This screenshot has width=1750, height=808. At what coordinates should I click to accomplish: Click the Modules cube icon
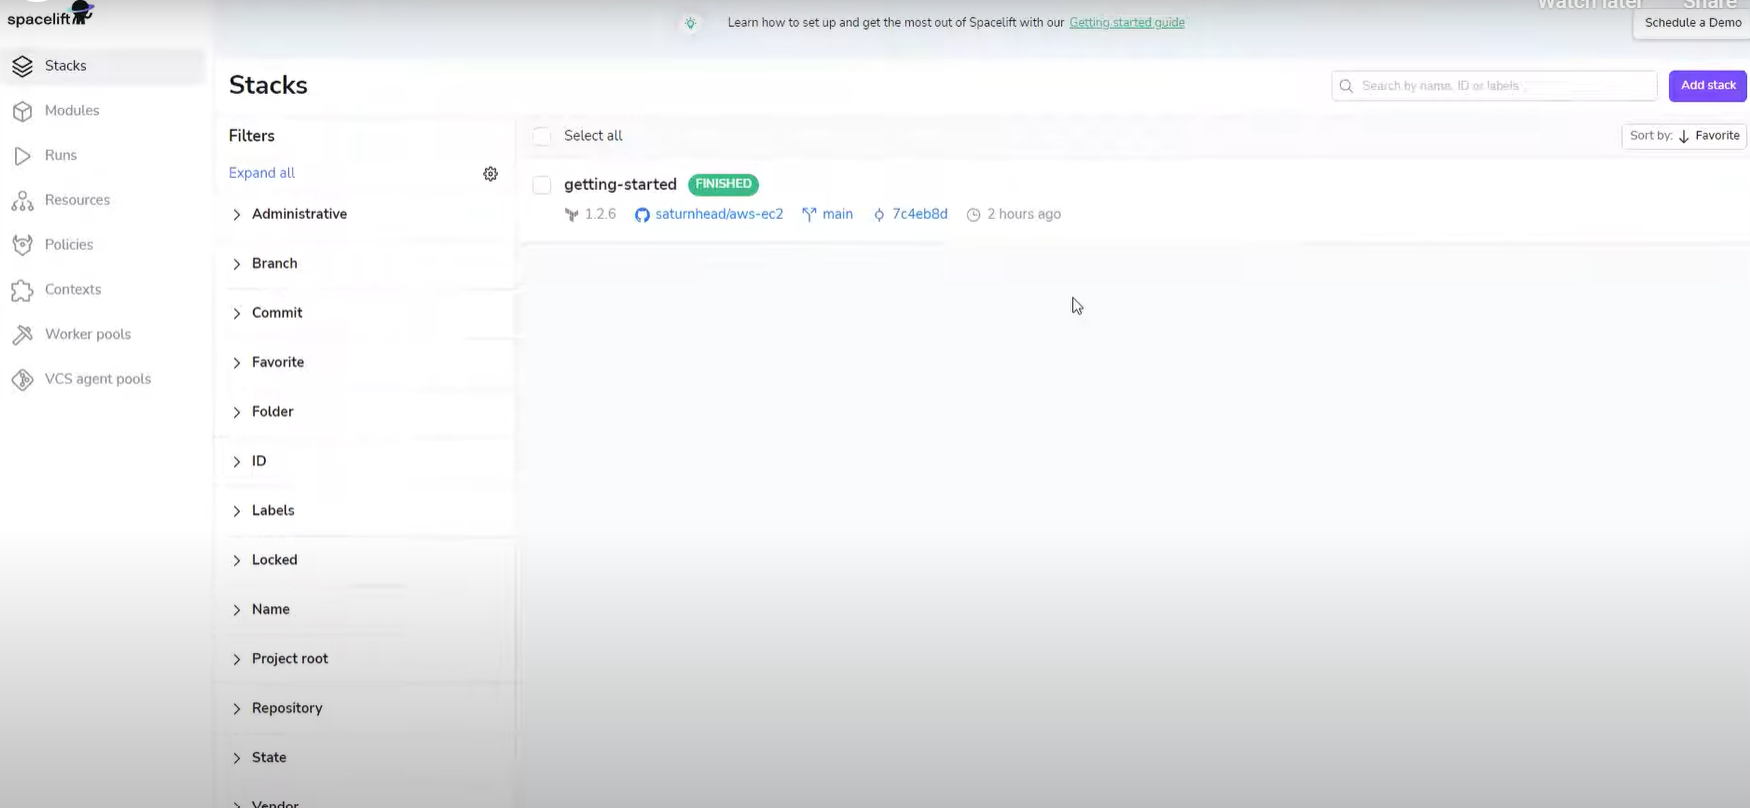click(23, 111)
